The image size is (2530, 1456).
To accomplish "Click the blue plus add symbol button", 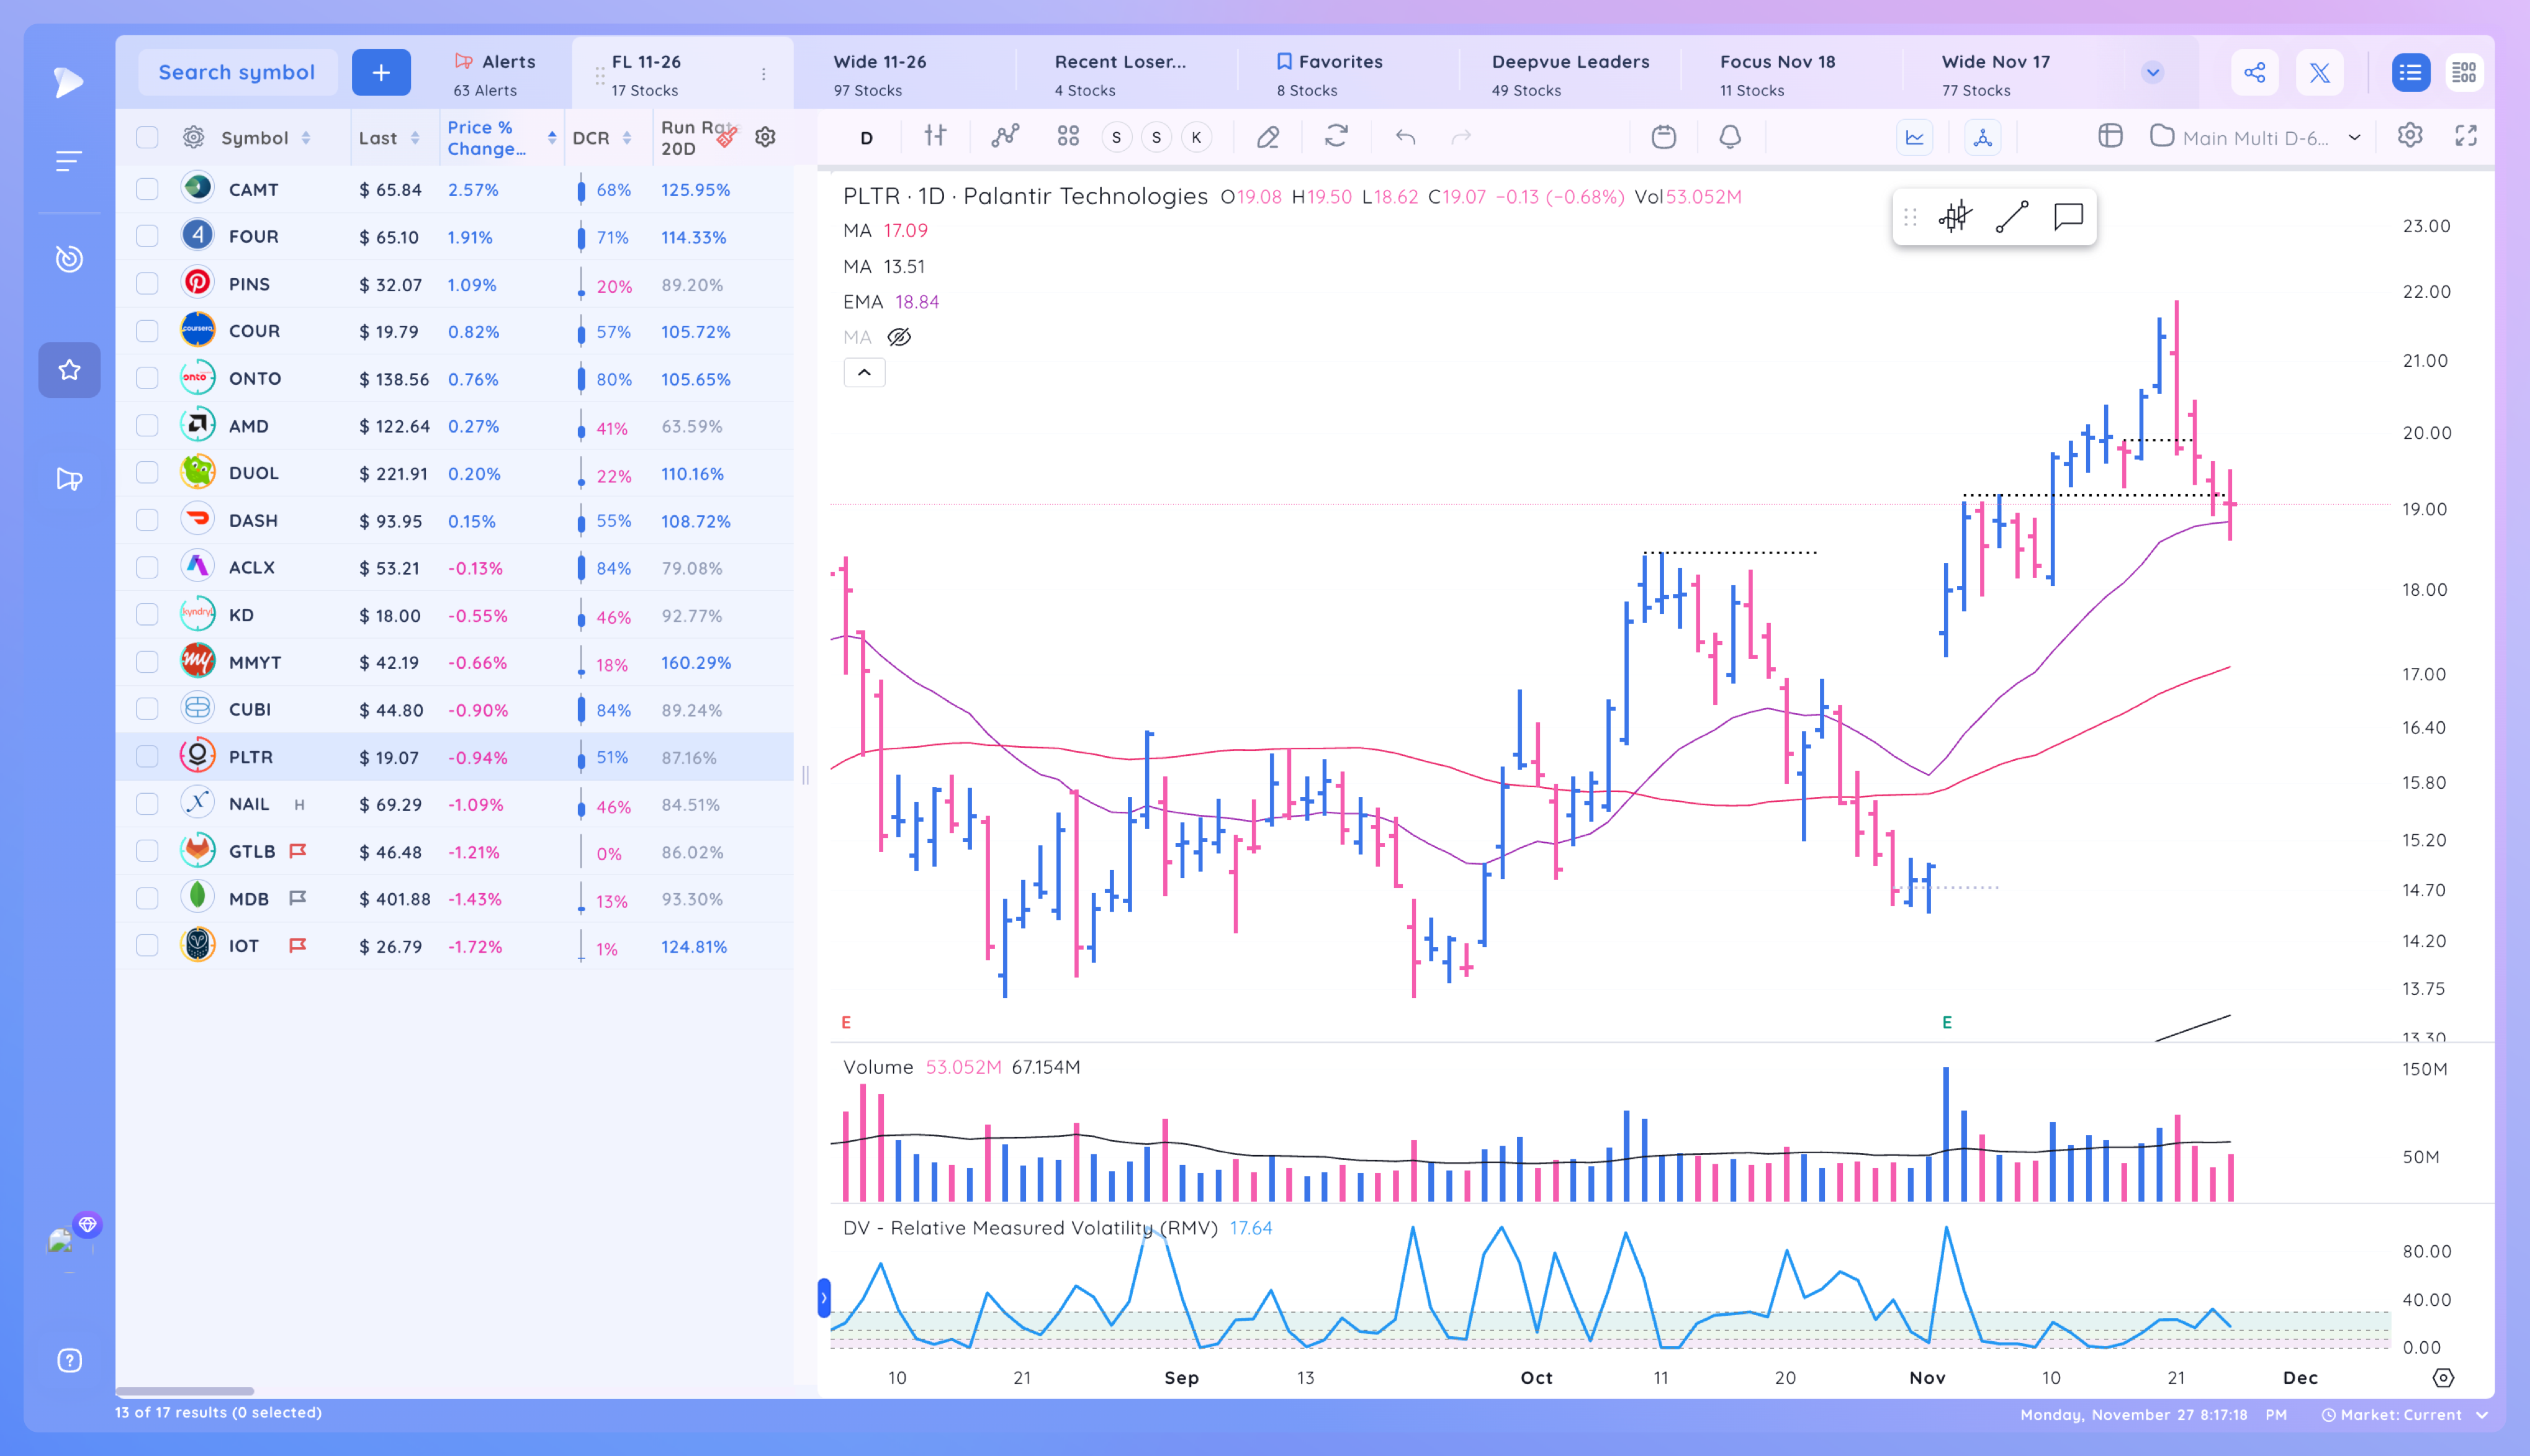I will 381,72.
